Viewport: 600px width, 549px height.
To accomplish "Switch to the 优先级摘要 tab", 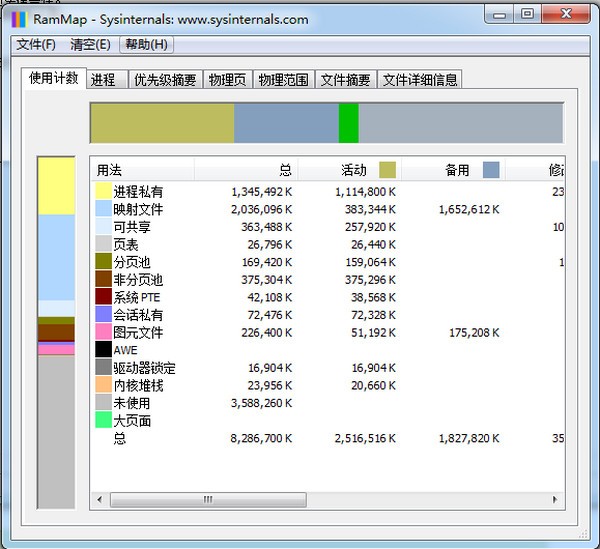I will point(166,80).
